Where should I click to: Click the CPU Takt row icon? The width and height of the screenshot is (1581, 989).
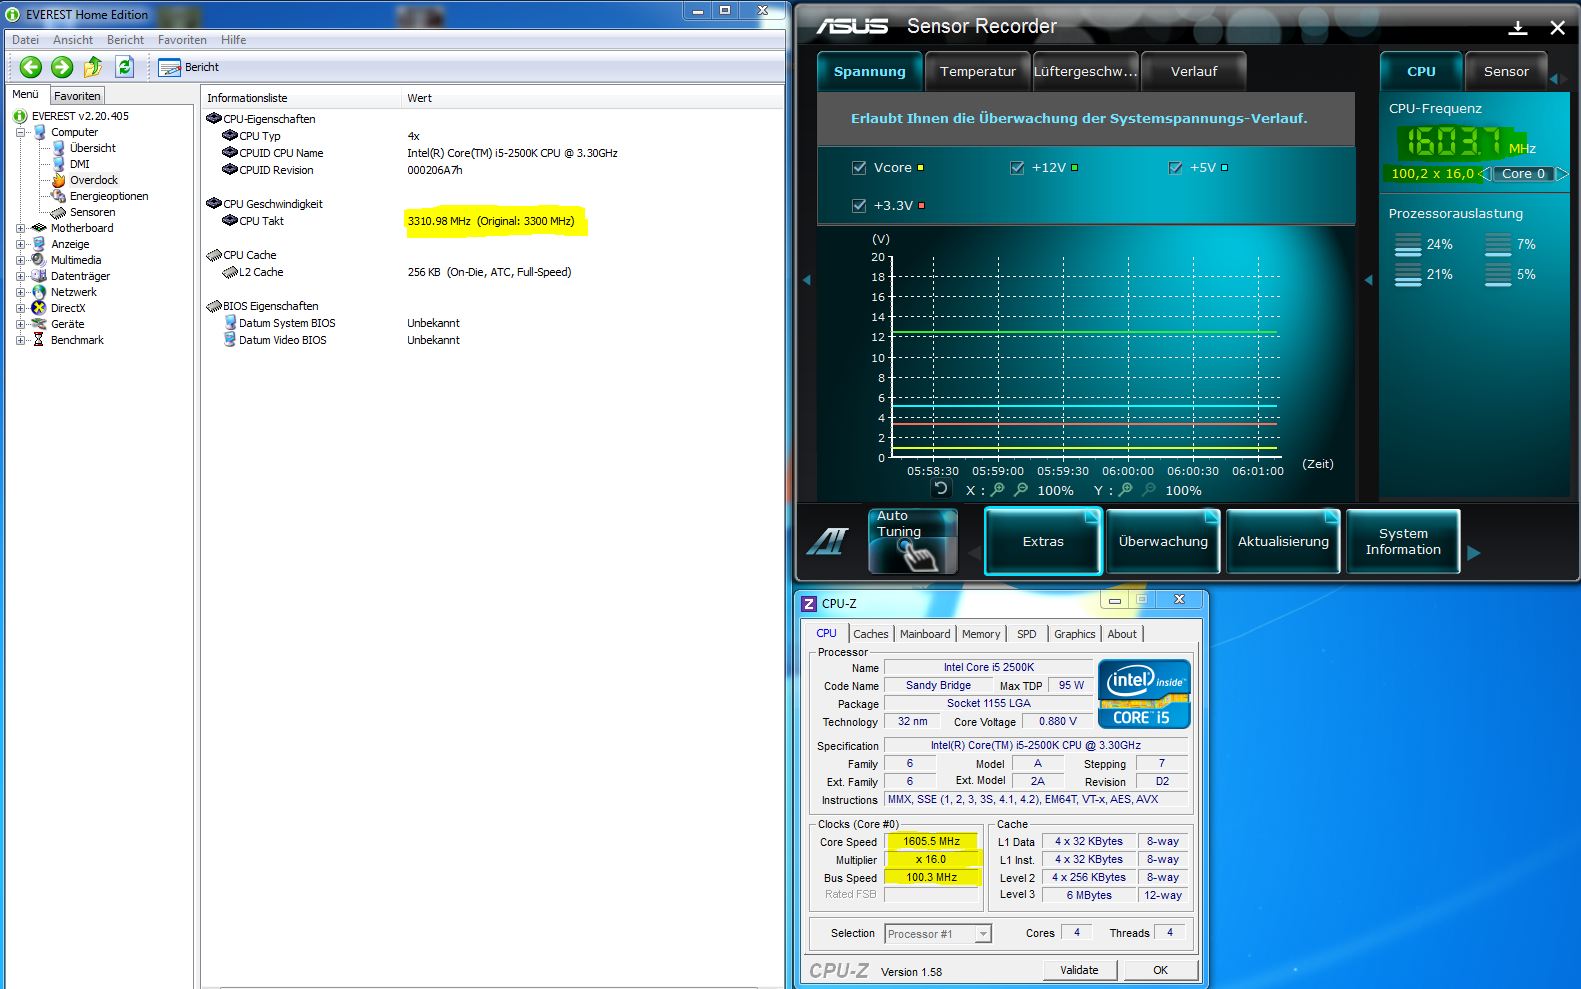coord(230,221)
